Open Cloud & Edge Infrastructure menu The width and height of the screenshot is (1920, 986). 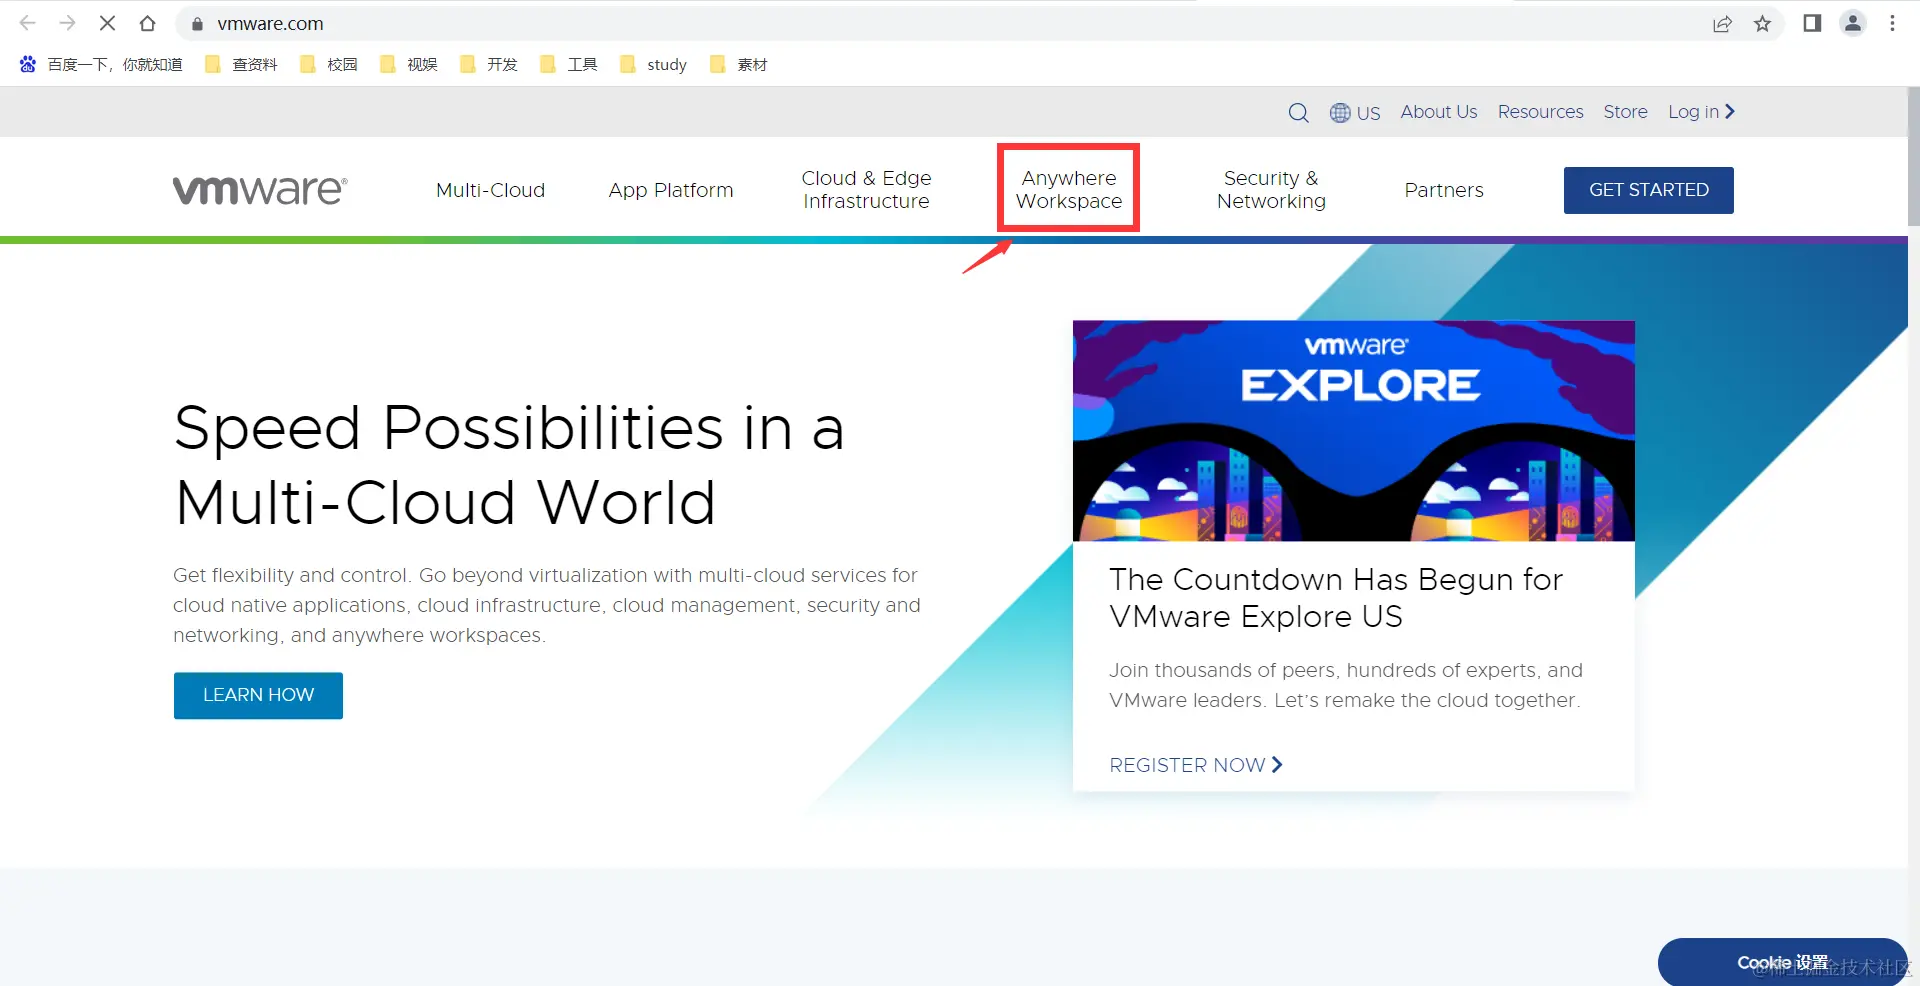866,190
